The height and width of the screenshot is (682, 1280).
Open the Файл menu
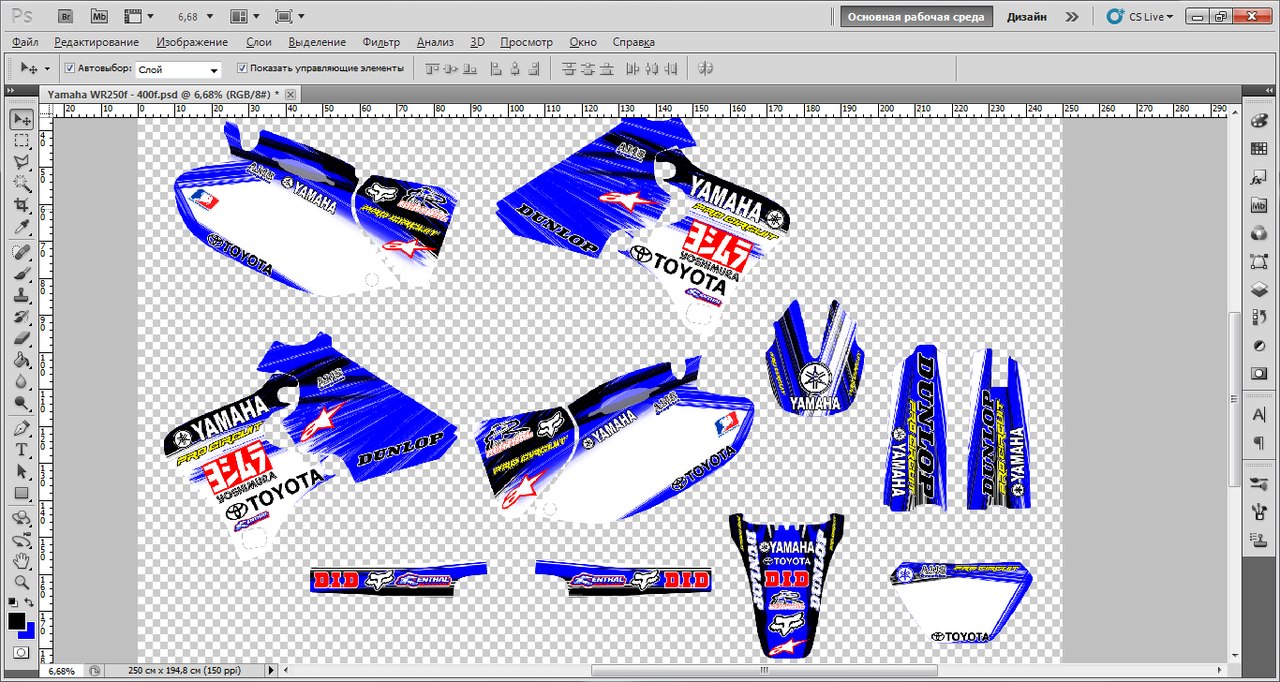[x=27, y=42]
